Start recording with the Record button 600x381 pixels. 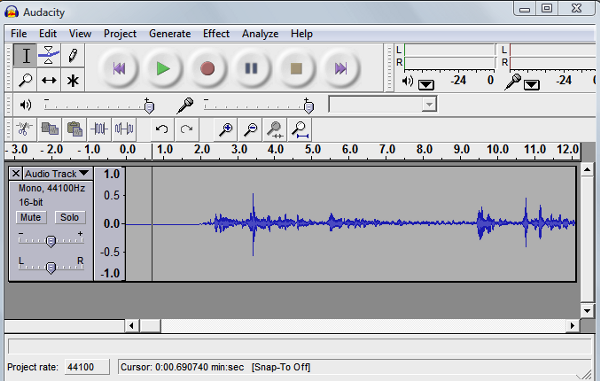tap(207, 68)
